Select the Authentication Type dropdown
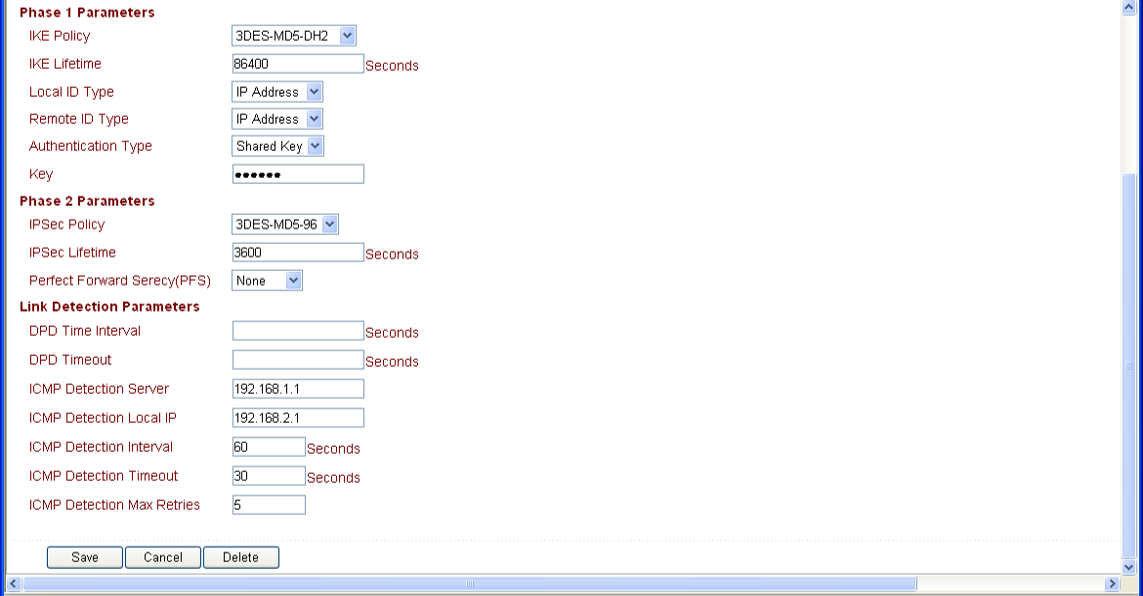 (x=279, y=146)
